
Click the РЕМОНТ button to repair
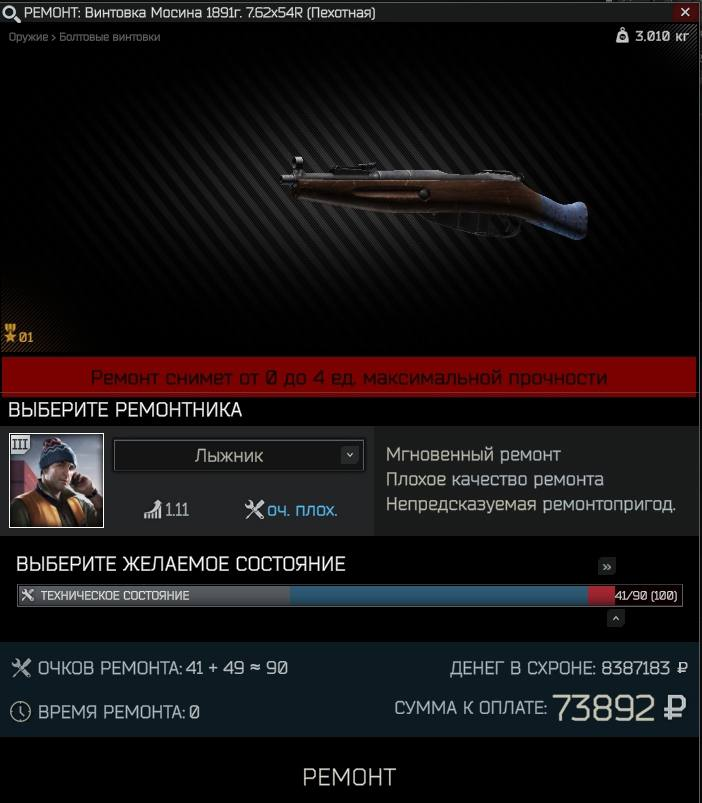point(349,776)
